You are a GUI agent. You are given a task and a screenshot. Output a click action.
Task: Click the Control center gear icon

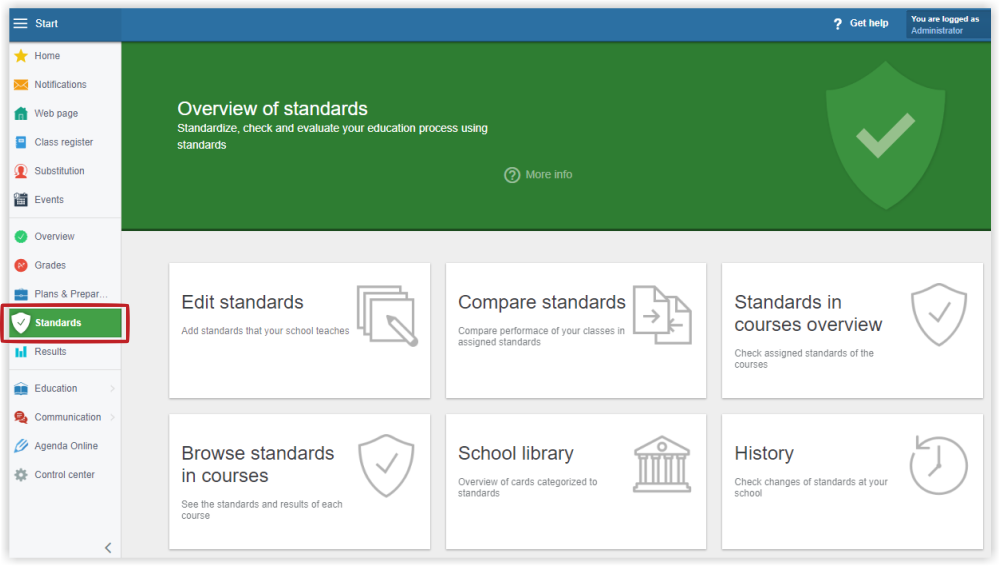pos(21,475)
